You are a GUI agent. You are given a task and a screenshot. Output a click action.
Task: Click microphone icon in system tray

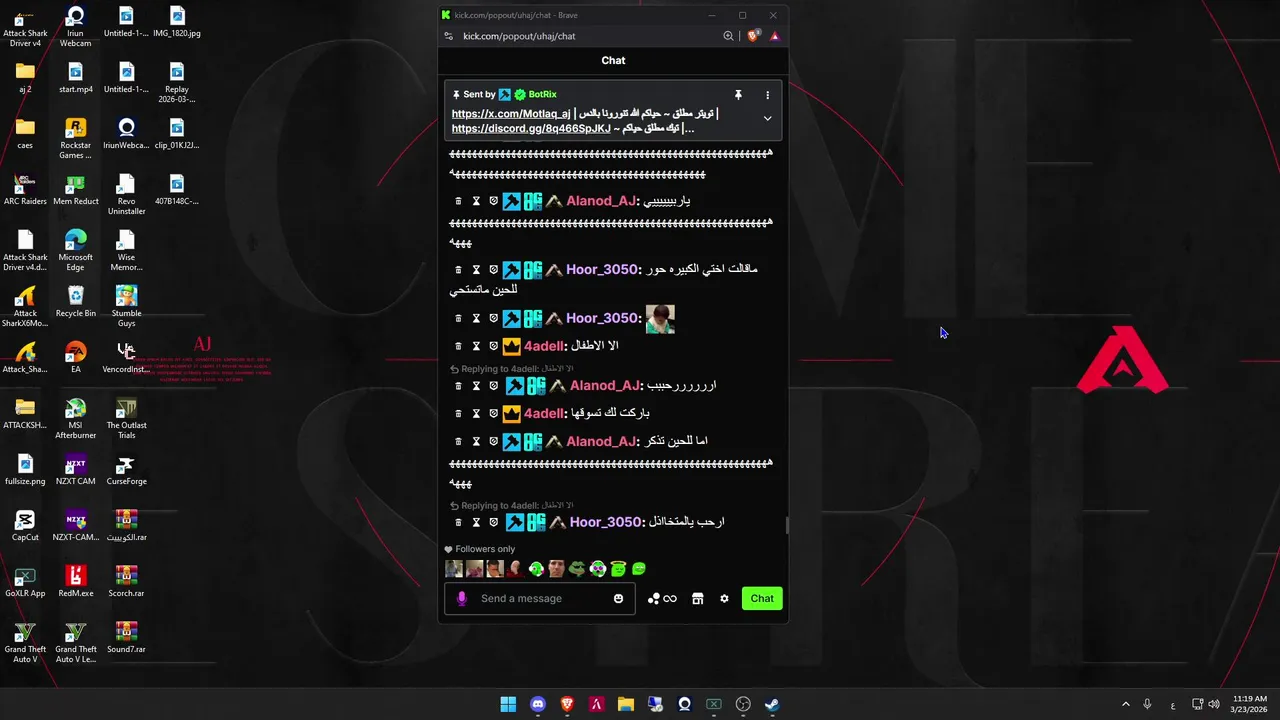point(1147,704)
